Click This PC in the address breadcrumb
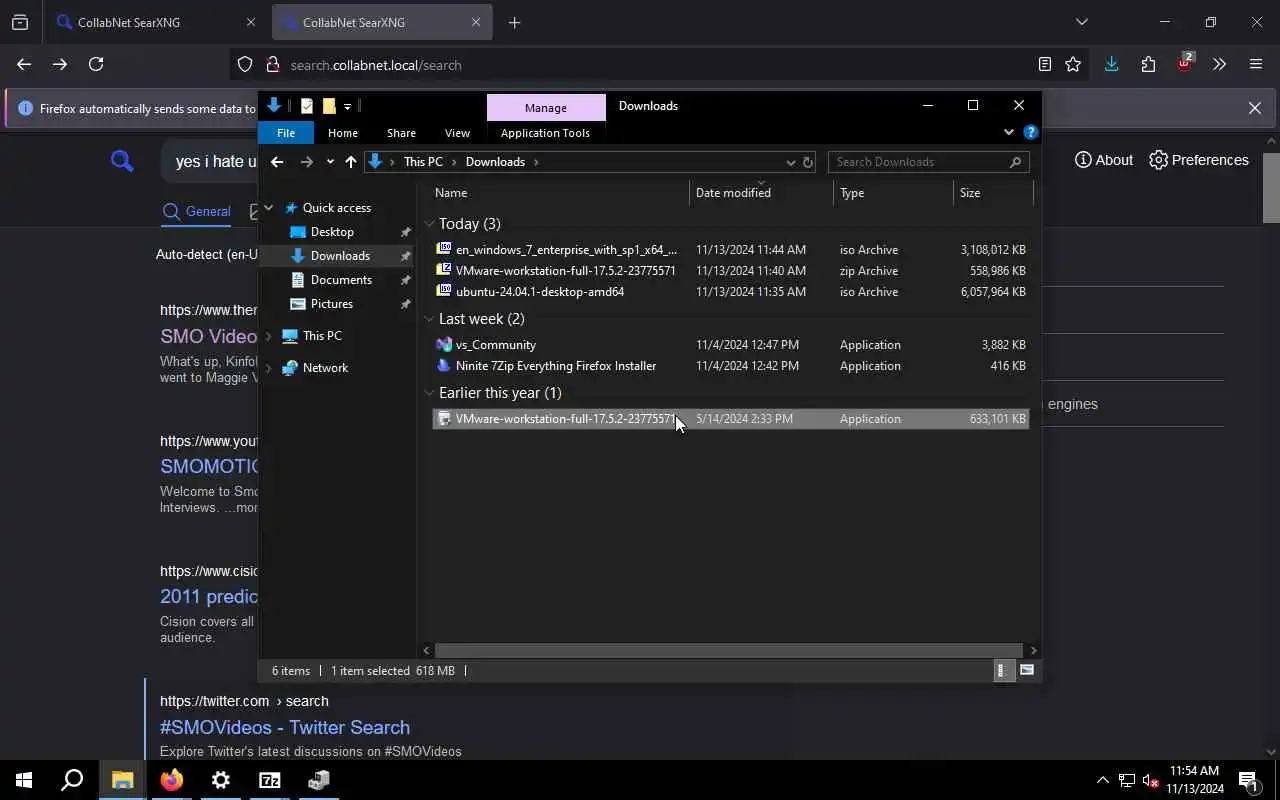Viewport: 1280px width, 800px height. [x=423, y=162]
